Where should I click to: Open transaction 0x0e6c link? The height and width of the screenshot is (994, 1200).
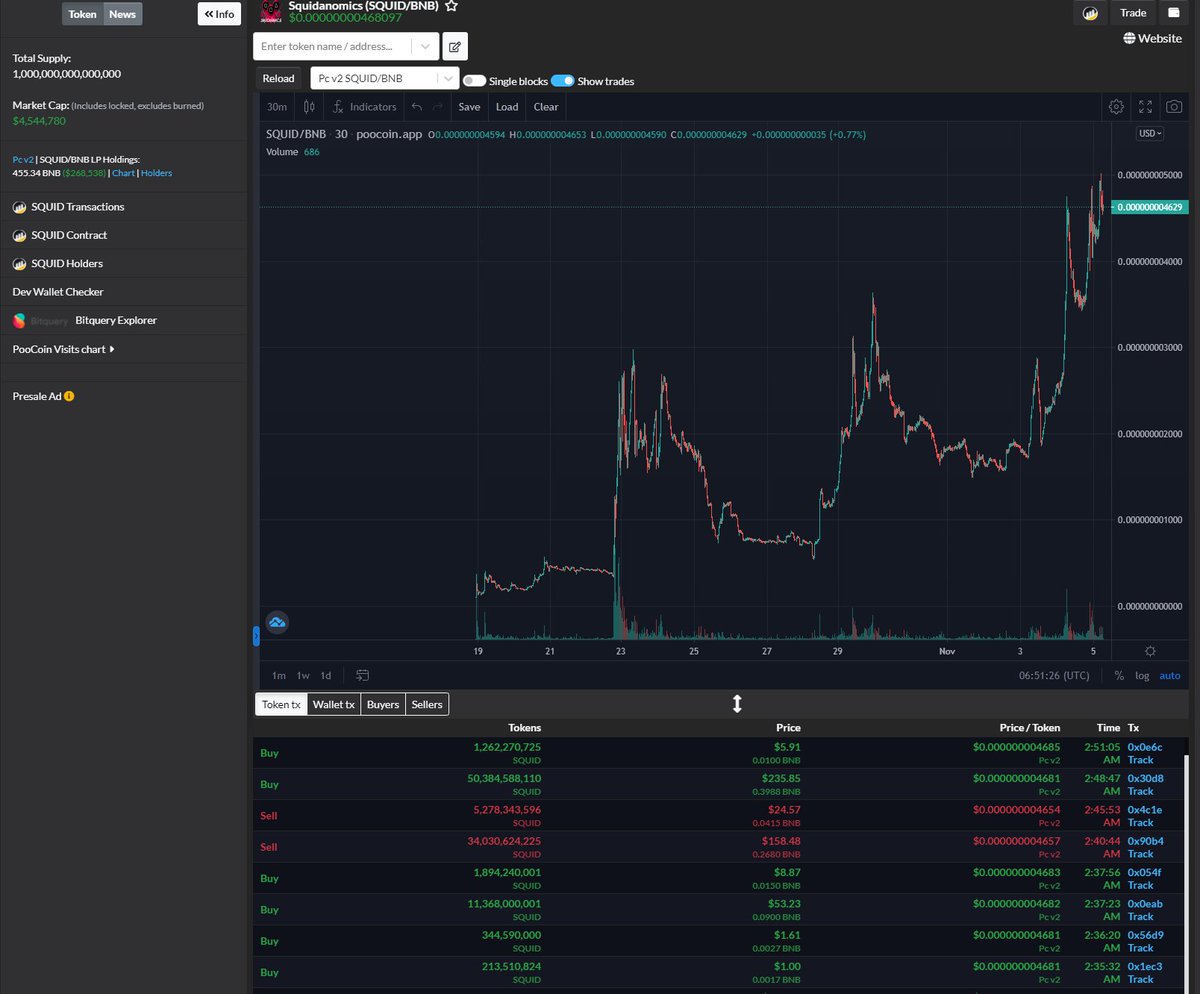[1145, 747]
